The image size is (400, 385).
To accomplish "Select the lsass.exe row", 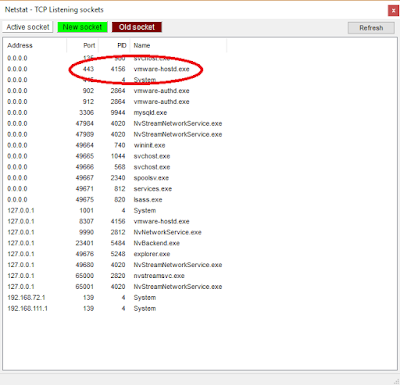I will click(115, 200).
